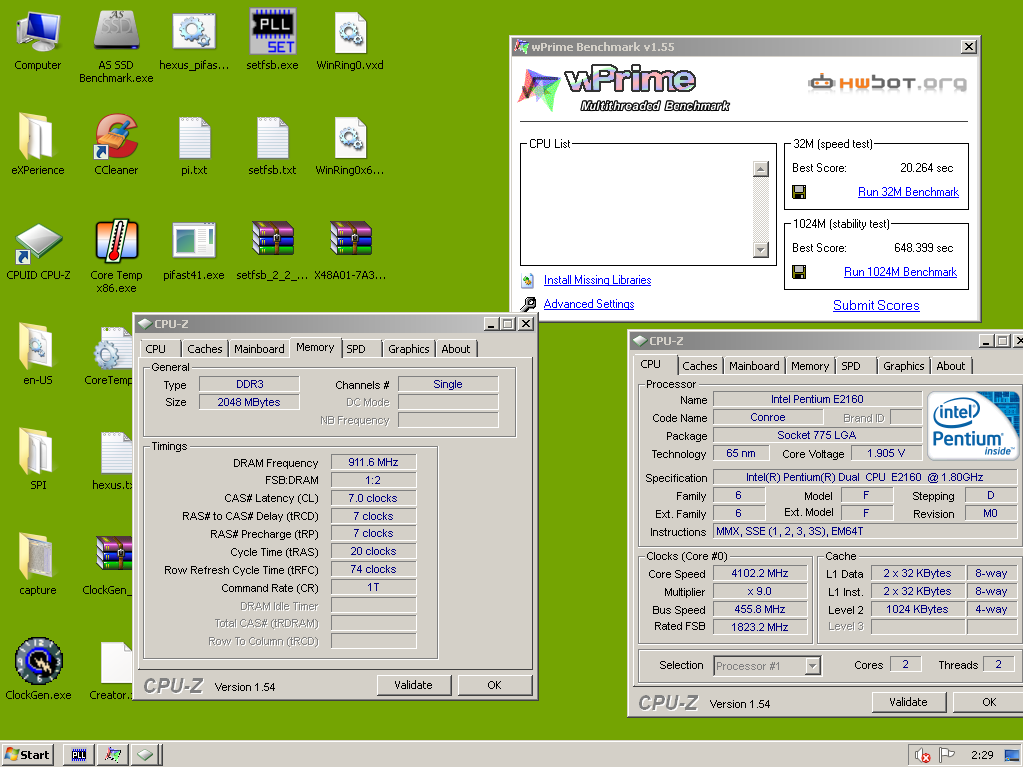Click the muted volume tray icon
The width and height of the screenshot is (1023, 767).
pos(922,755)
